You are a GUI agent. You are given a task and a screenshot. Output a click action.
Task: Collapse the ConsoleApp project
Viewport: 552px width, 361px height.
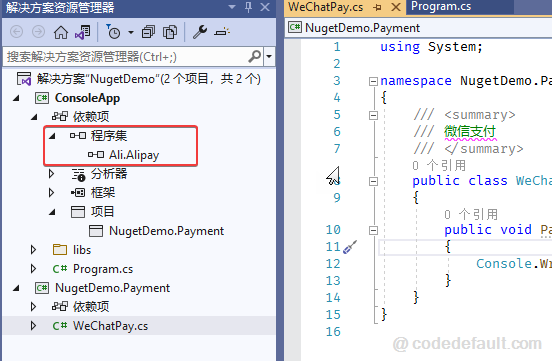click(16, 98)
